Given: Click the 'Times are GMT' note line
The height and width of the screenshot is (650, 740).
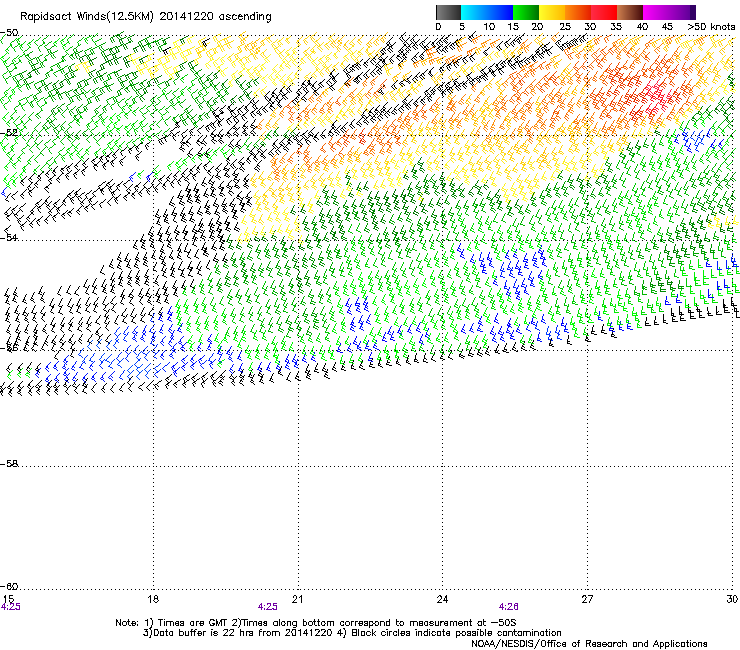Looking at the screenshot, I should pyautogui.click(x=316, y=623).
